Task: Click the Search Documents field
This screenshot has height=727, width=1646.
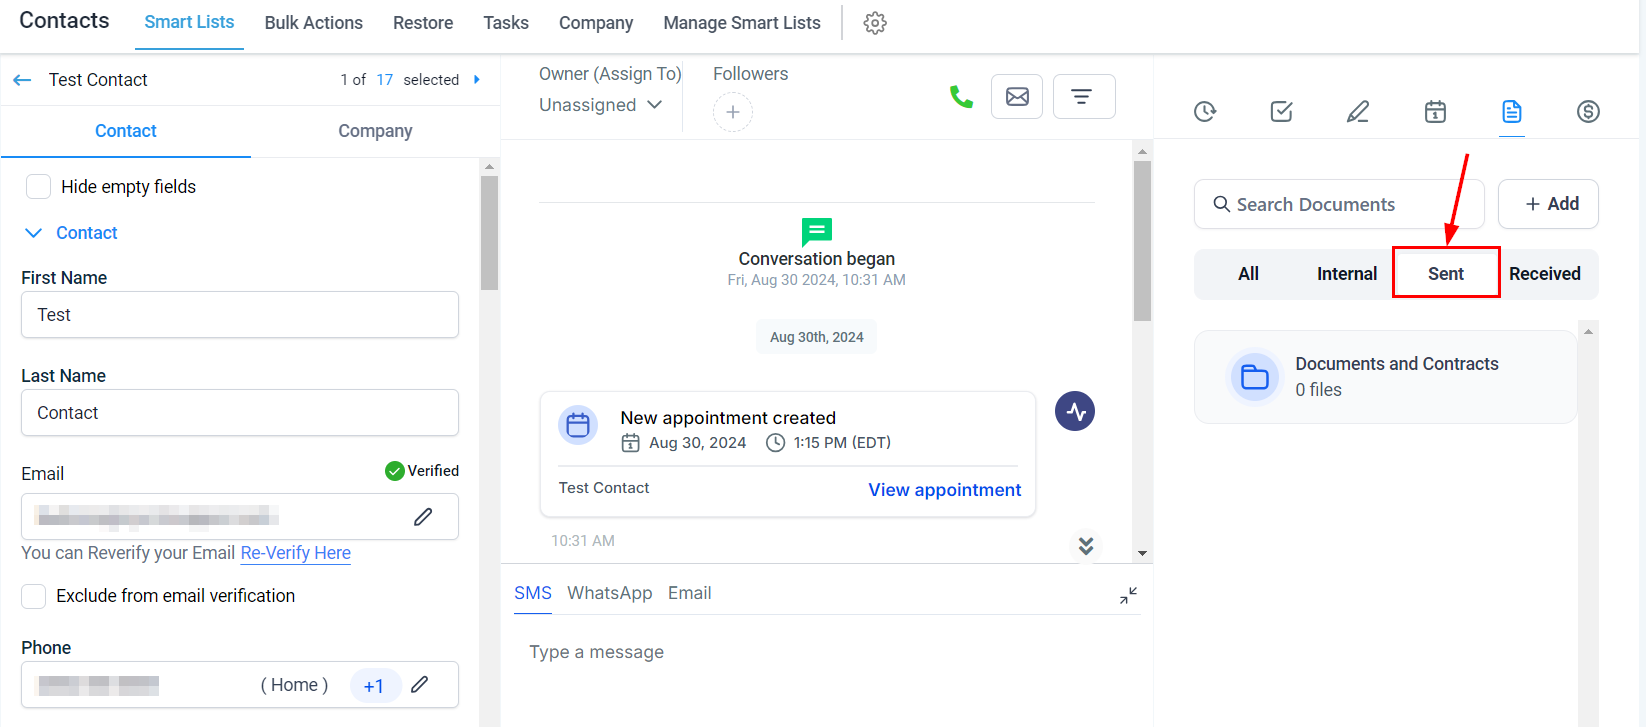Action: (1340, 204)
